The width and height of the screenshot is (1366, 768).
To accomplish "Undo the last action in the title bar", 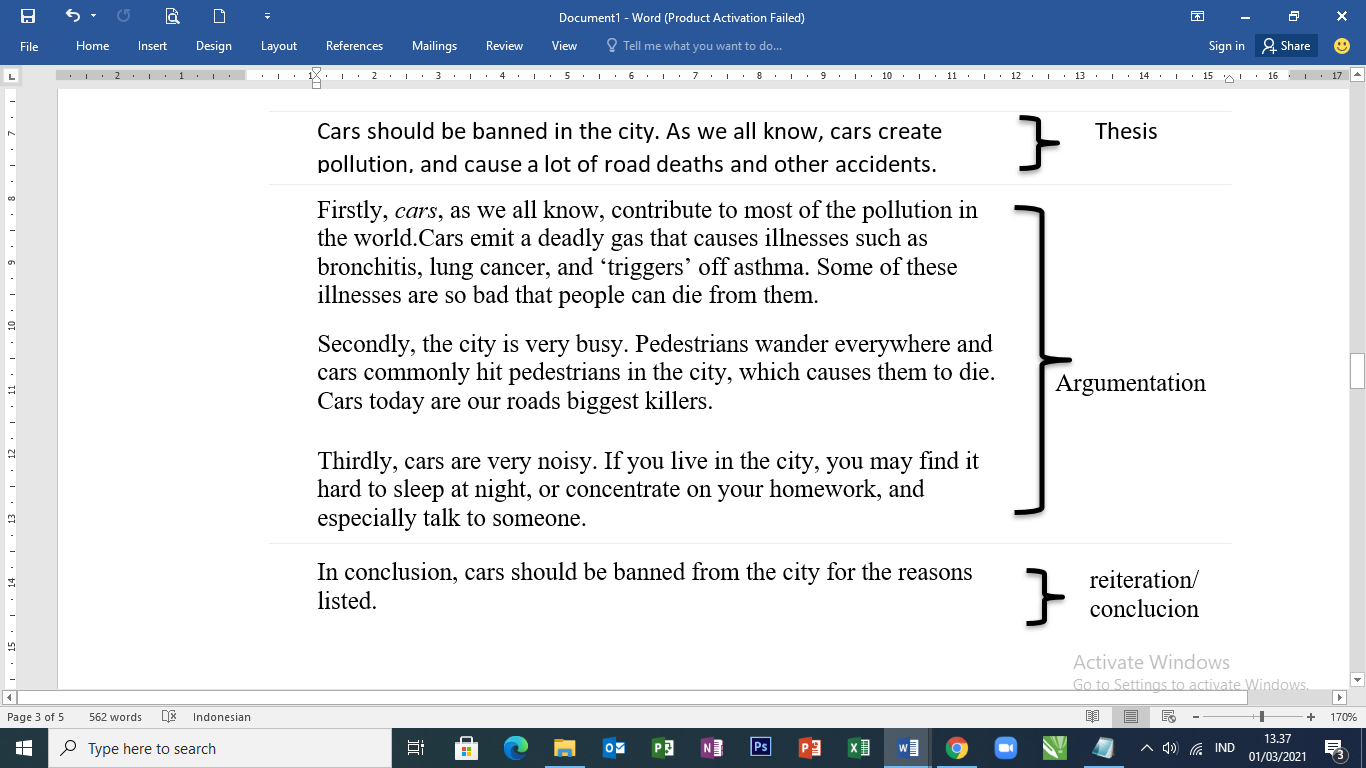I will tap(72, 16).
